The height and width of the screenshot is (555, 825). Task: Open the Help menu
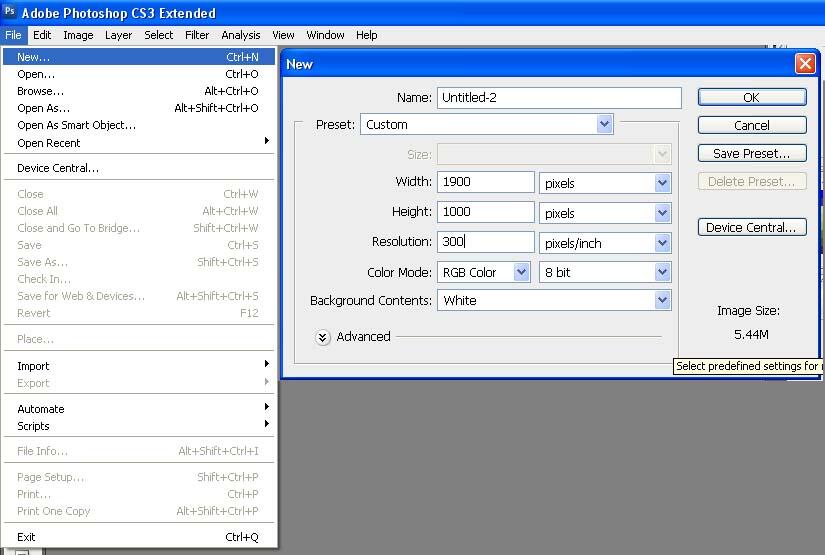(x=367, y=35)
